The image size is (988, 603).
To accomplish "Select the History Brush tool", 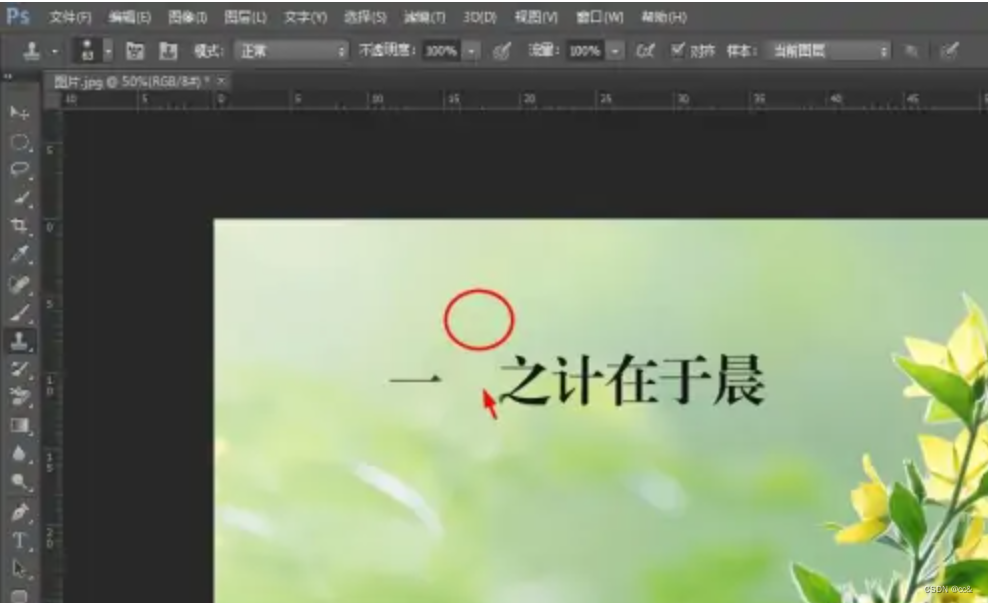I will point(20,369).
